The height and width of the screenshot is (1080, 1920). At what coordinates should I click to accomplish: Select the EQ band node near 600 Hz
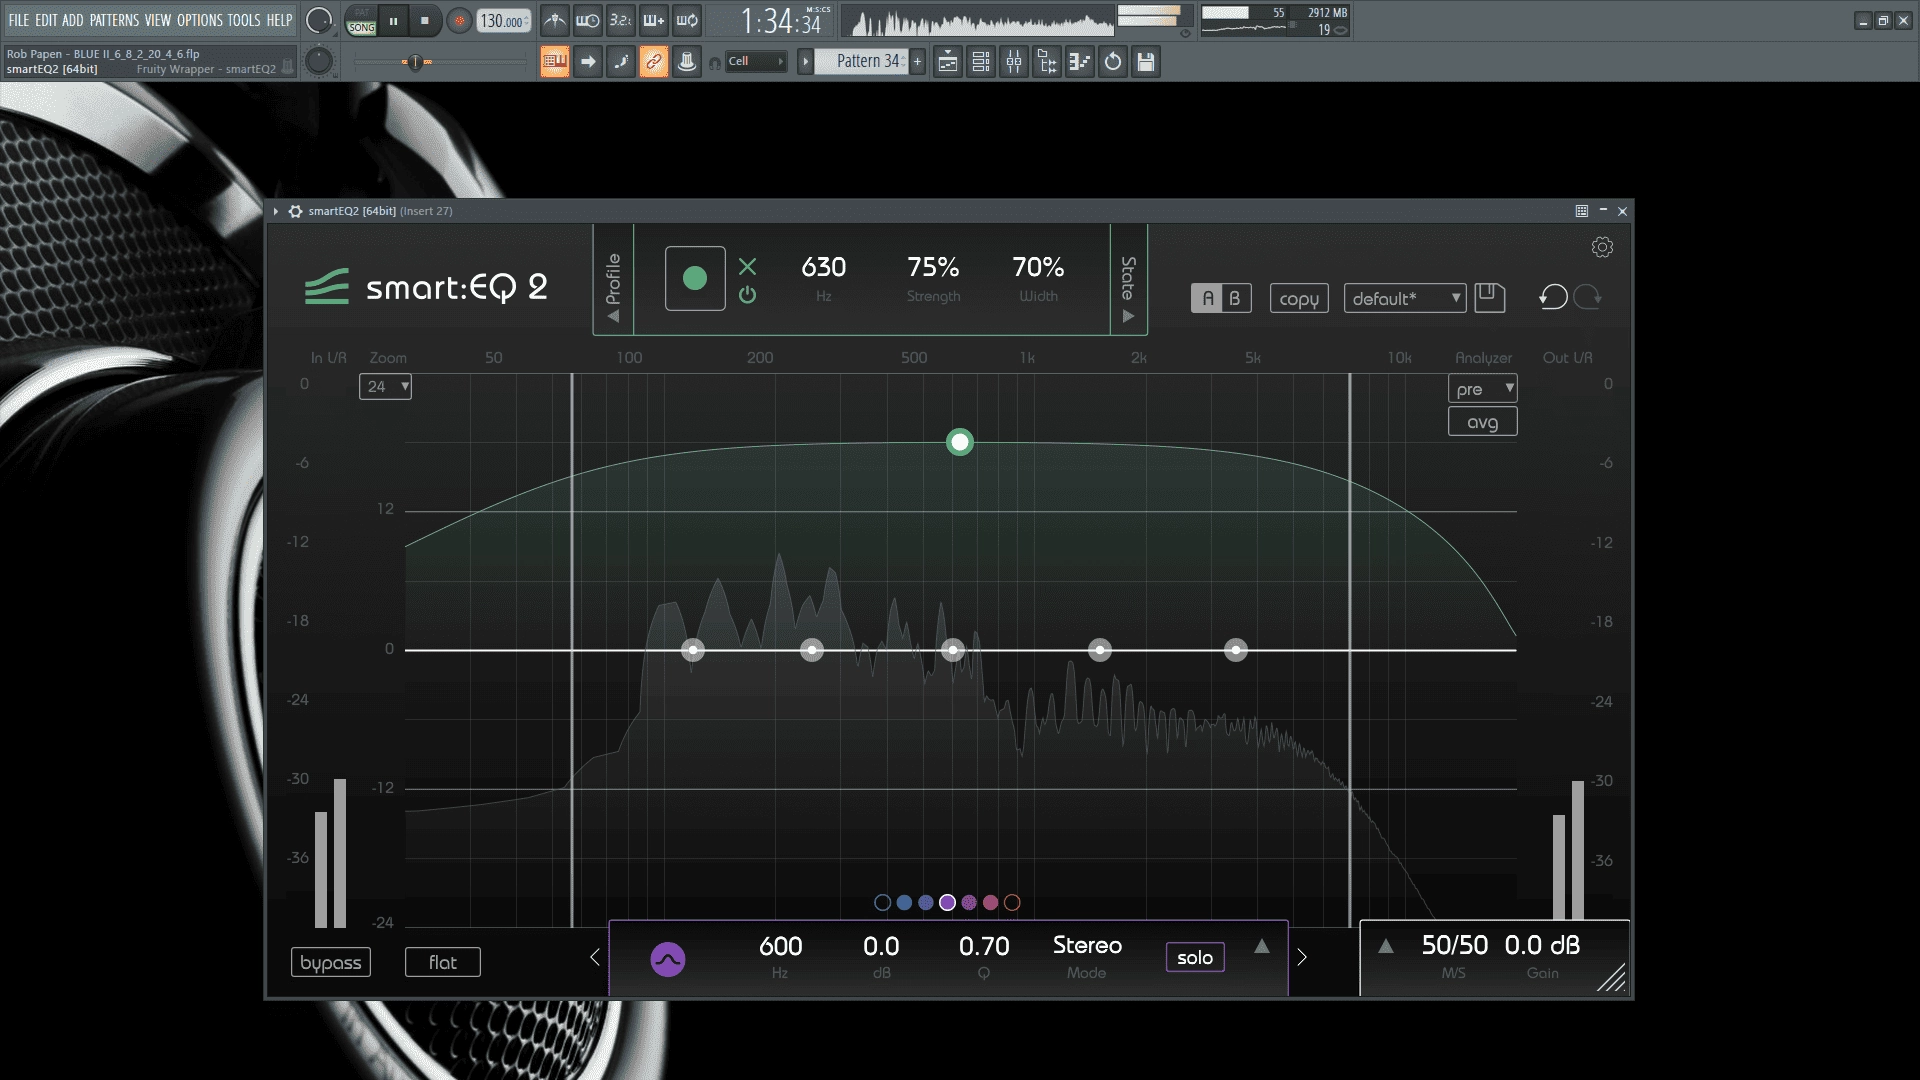(953, 650)
